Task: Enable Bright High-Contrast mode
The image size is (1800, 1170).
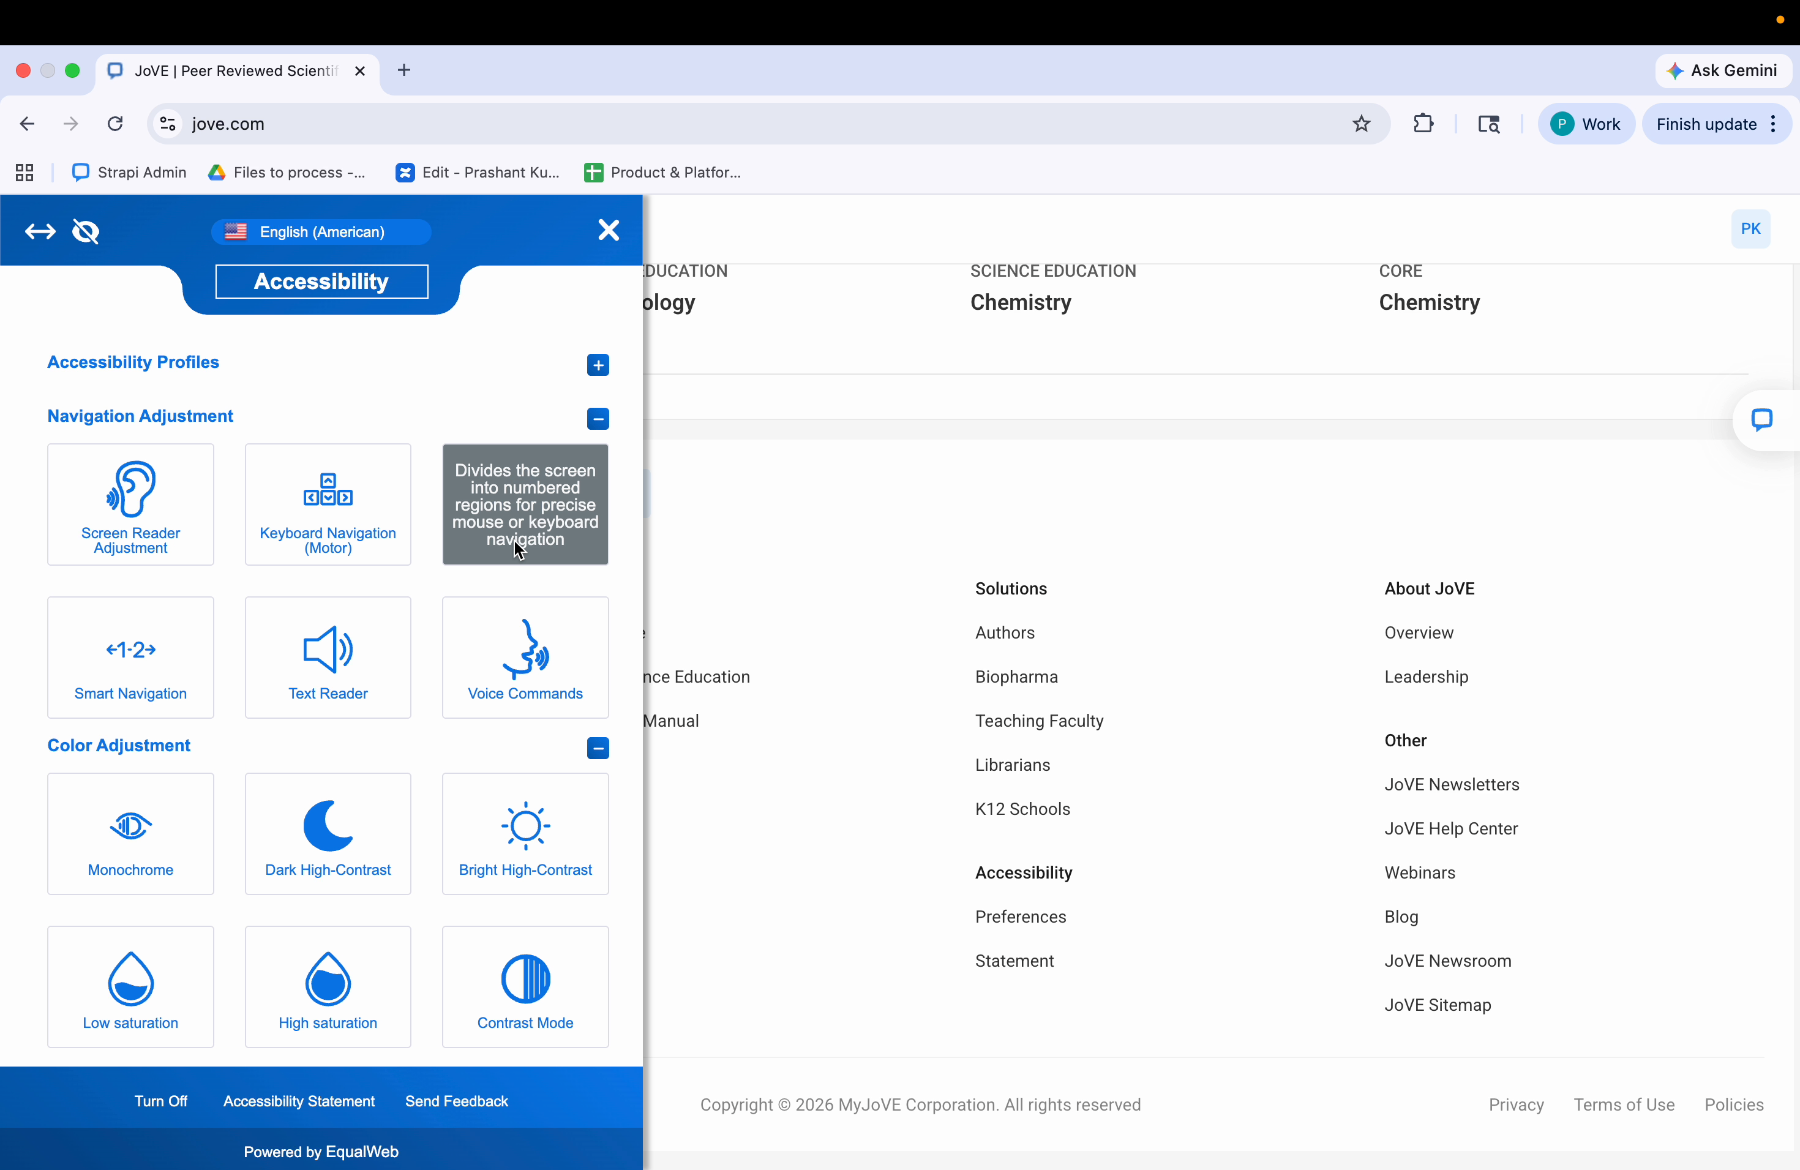Action: point(525,834)
